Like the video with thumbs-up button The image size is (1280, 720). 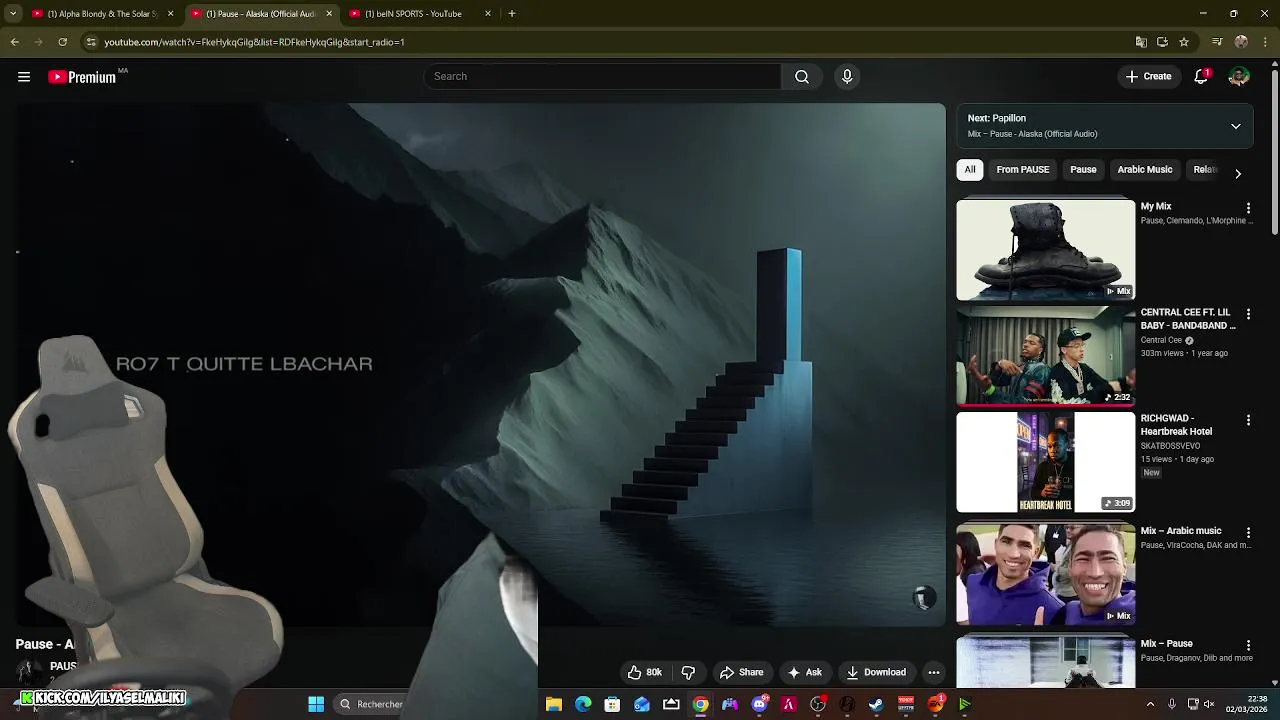[x=645, y=673]
